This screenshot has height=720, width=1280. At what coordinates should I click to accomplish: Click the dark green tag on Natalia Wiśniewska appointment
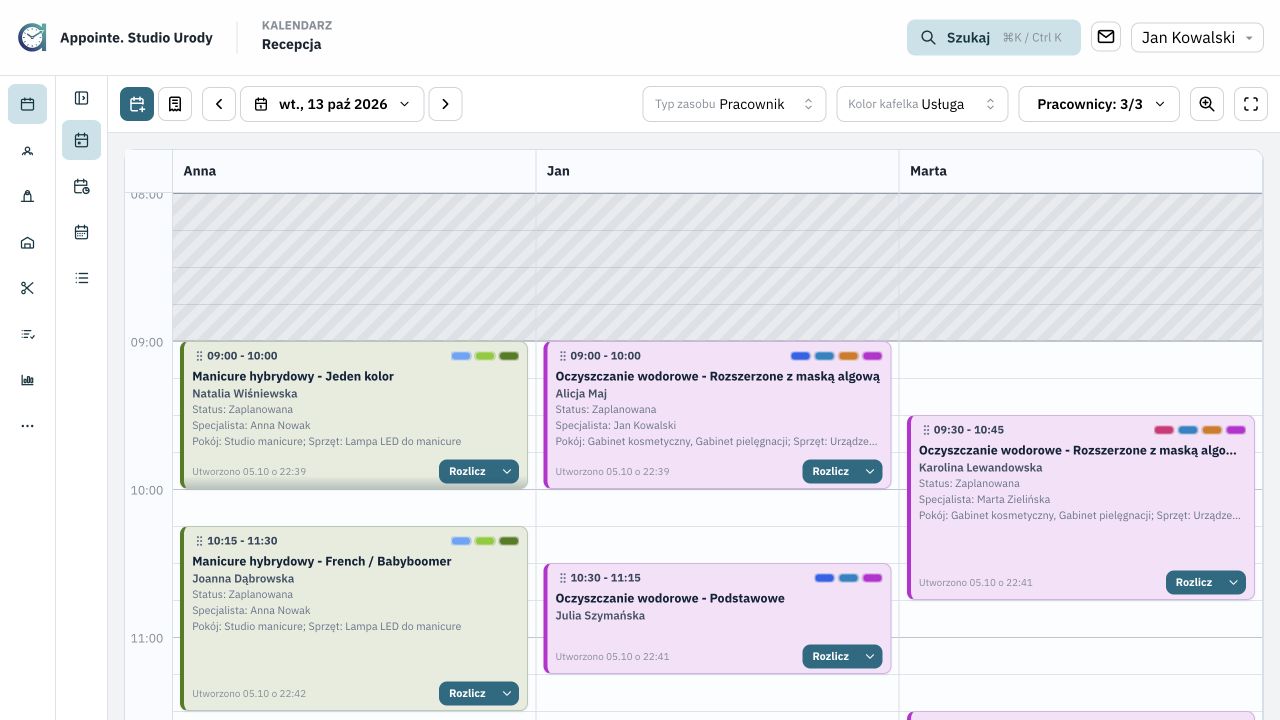pyautogui.click(x=509, y=356)
